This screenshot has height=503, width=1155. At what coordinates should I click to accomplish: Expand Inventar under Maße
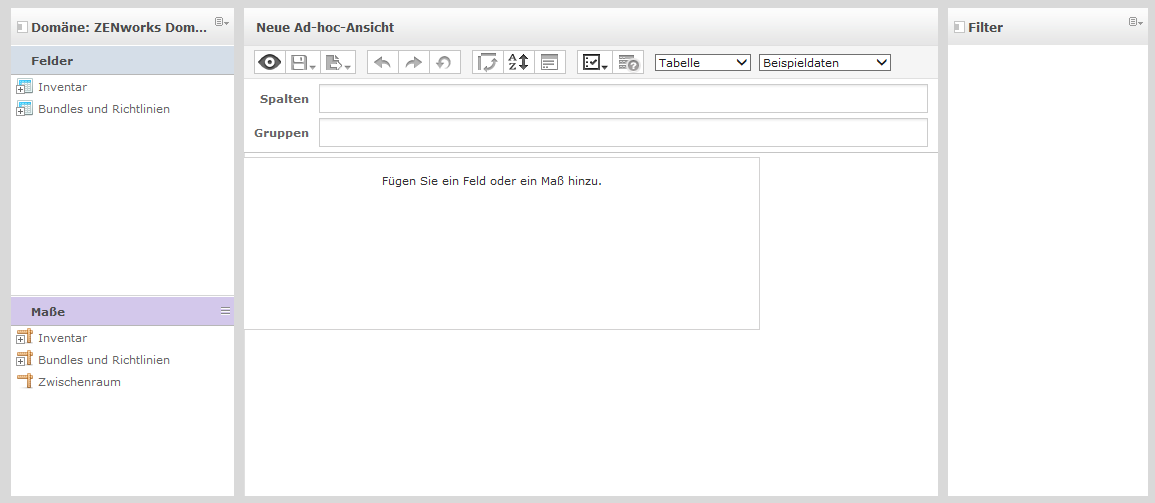(x=20, y=341)
